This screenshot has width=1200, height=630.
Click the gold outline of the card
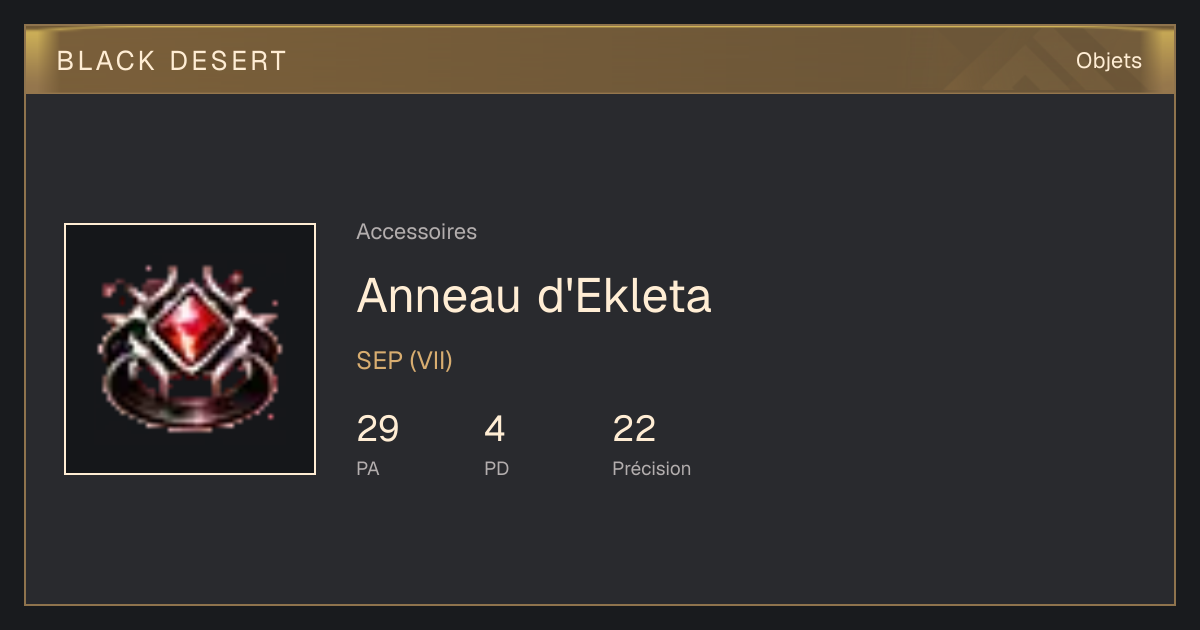click(x=600, y=604)
